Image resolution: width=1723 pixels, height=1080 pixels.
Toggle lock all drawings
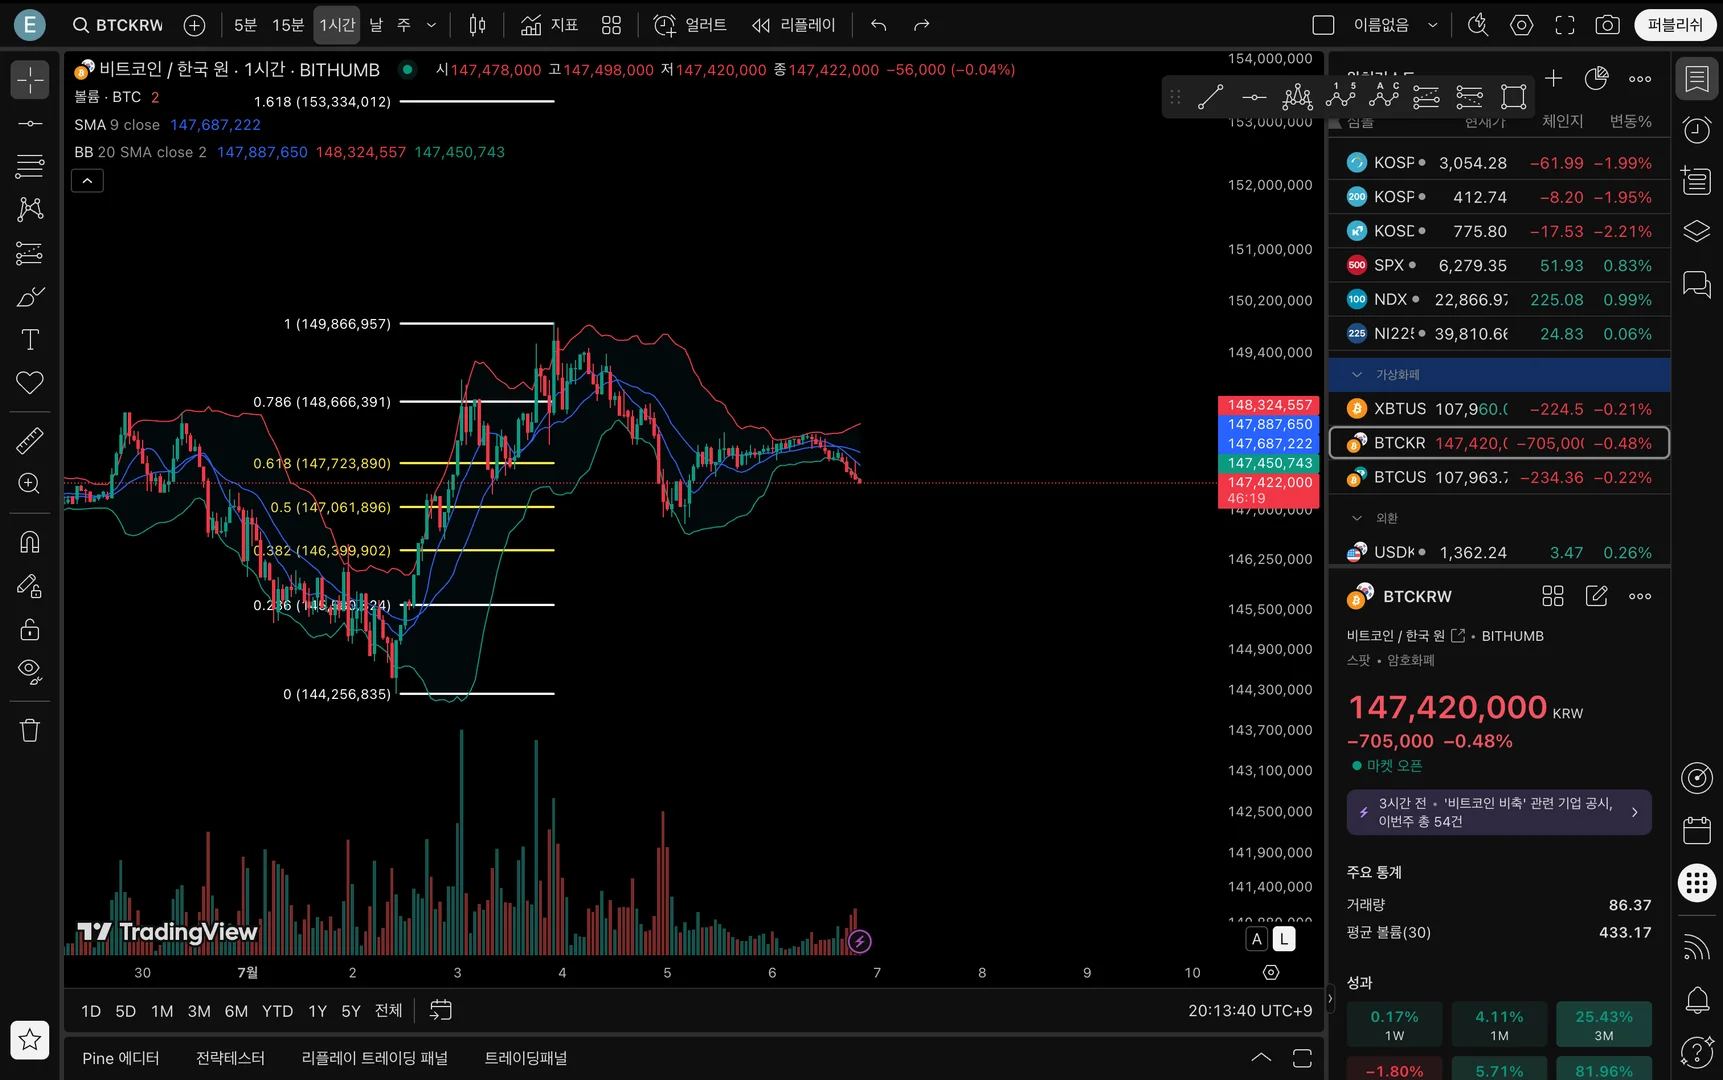[x=30, y=629]
